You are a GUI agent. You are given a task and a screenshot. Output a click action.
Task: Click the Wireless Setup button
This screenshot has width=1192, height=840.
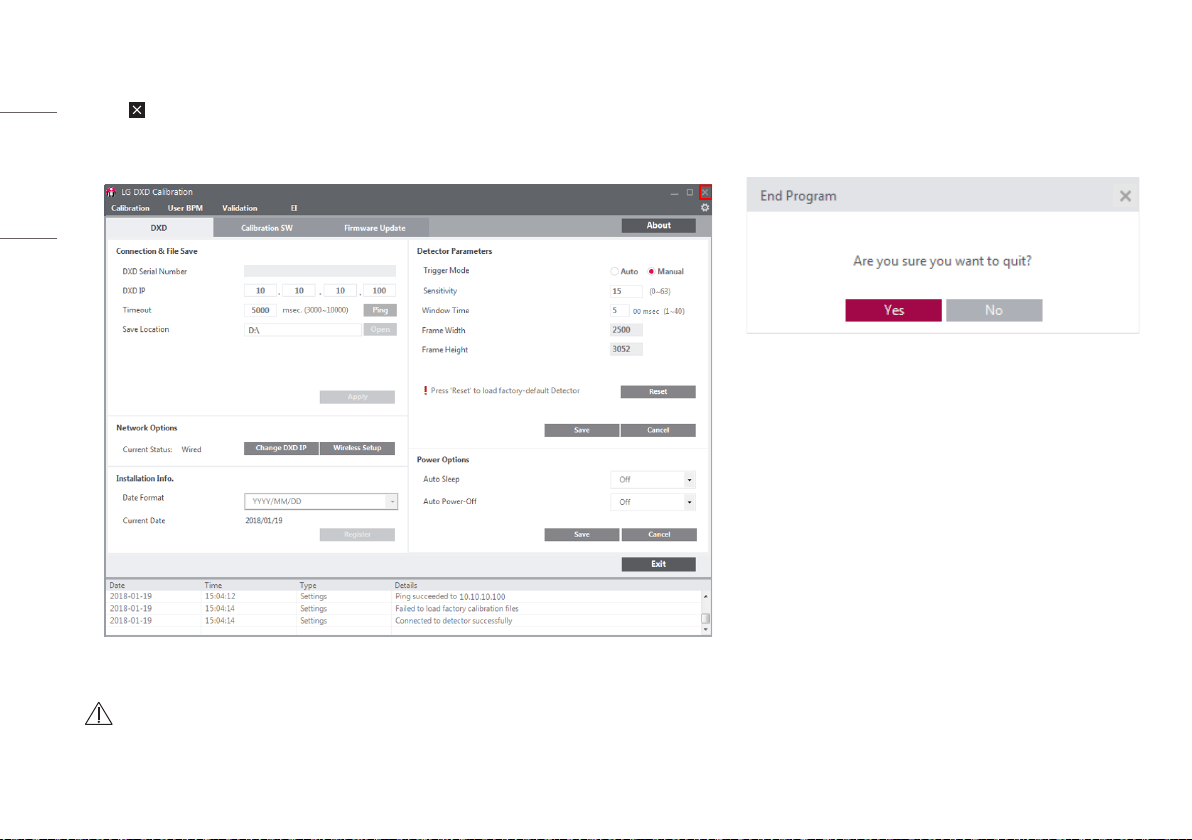click(357, 448)
